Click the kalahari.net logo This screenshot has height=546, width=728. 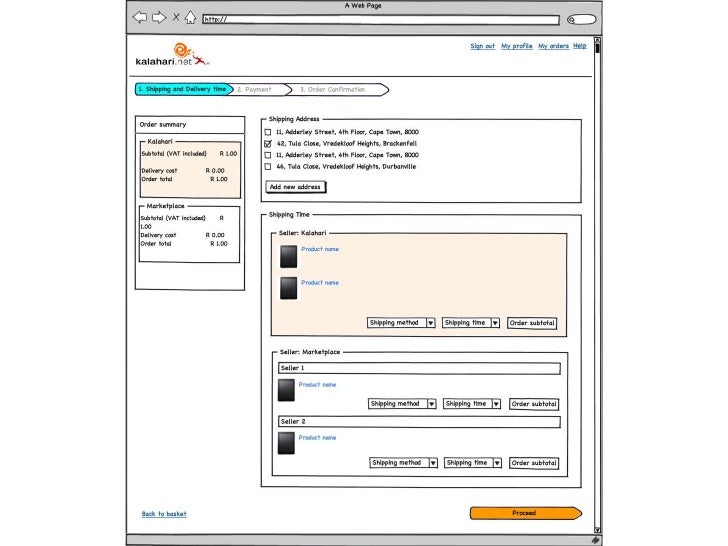tap(172, 54)
